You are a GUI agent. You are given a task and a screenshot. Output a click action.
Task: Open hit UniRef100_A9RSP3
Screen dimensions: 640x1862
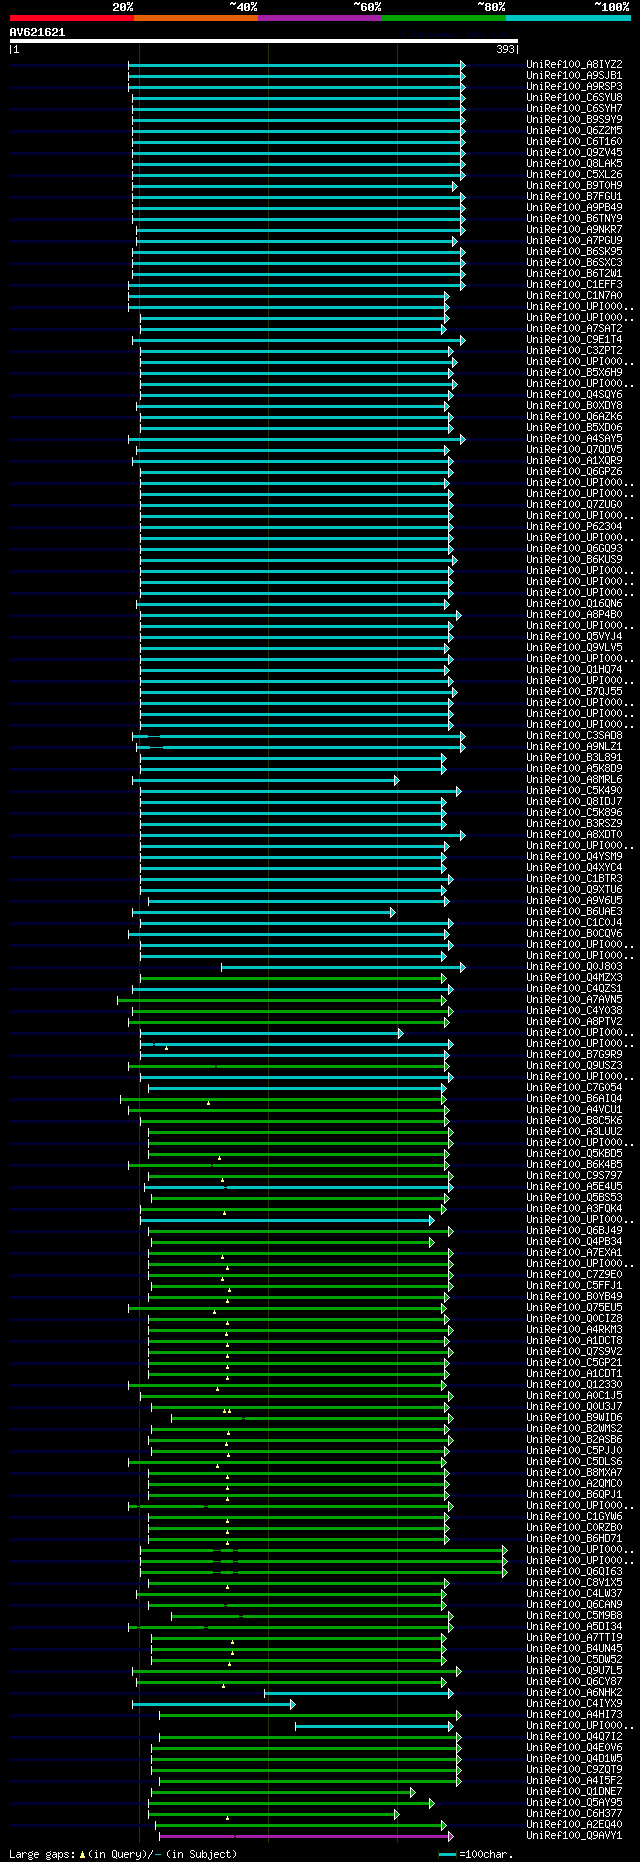[574, 86]
